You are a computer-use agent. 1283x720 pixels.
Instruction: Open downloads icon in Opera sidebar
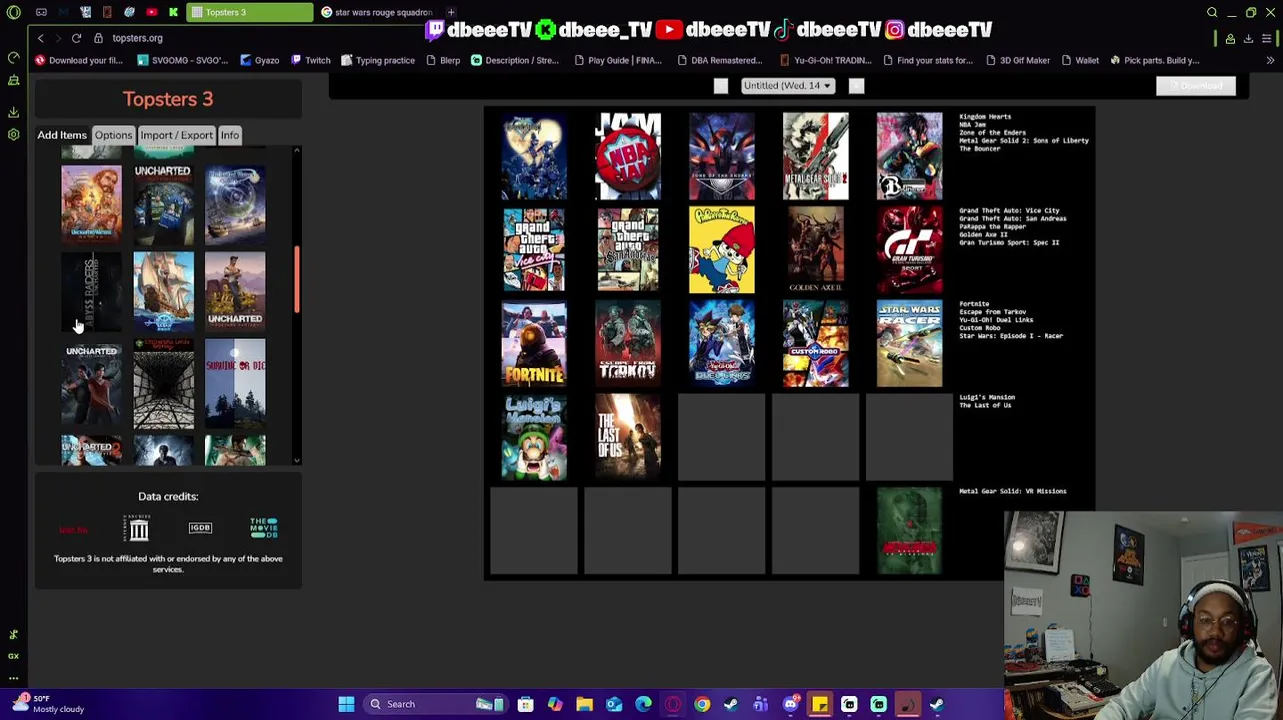(x=13, y=112)
